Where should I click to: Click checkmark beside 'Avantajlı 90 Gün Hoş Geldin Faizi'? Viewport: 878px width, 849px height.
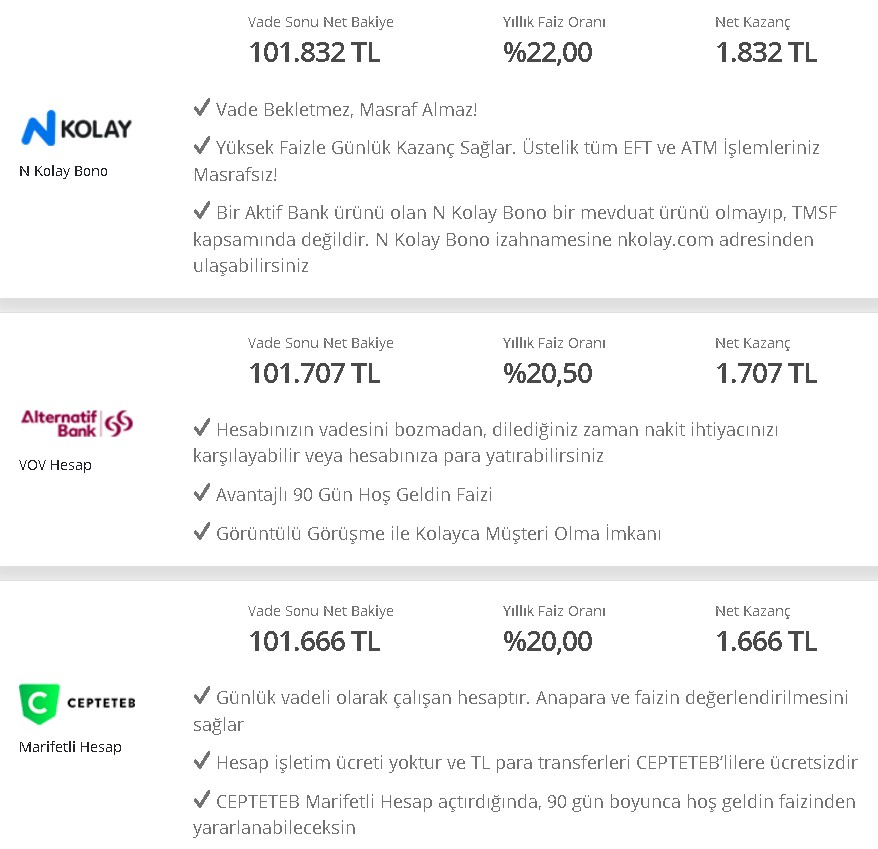202,492
